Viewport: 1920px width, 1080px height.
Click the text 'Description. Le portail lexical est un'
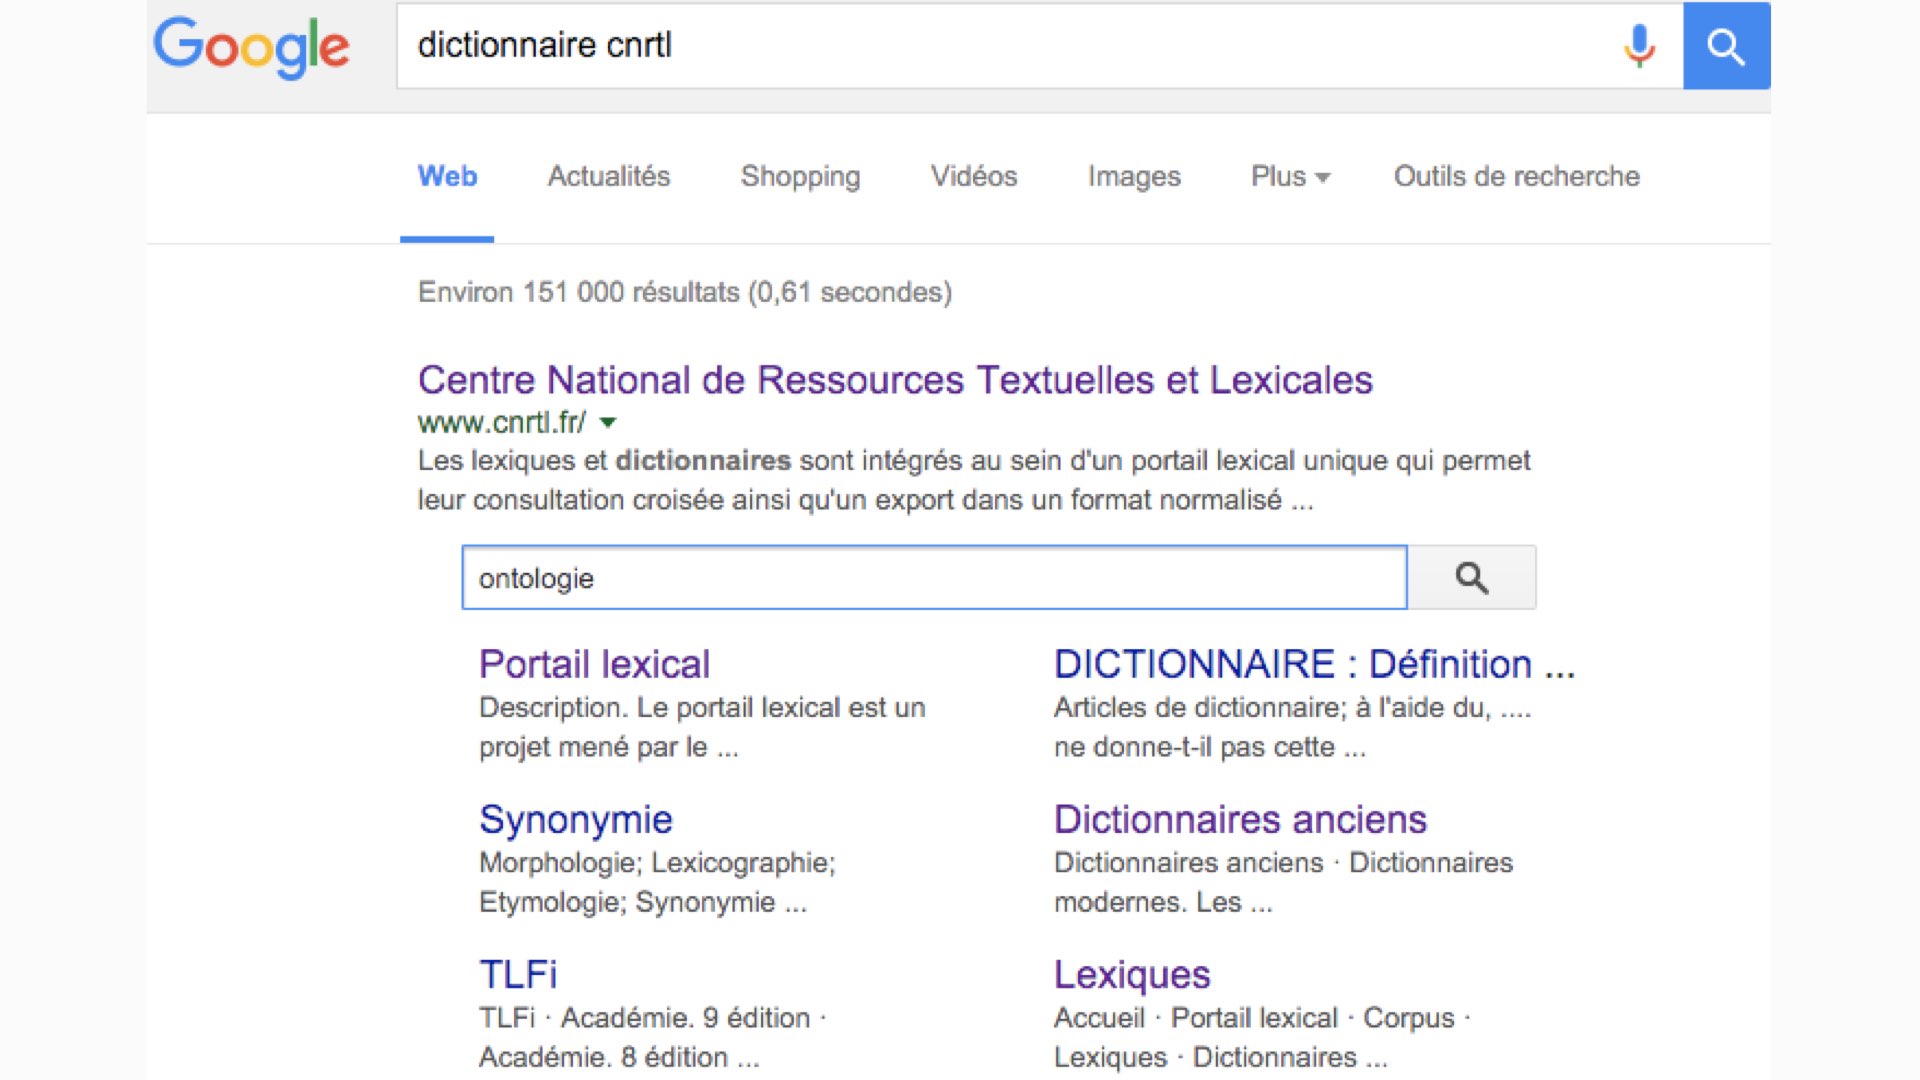coord(702,708)
